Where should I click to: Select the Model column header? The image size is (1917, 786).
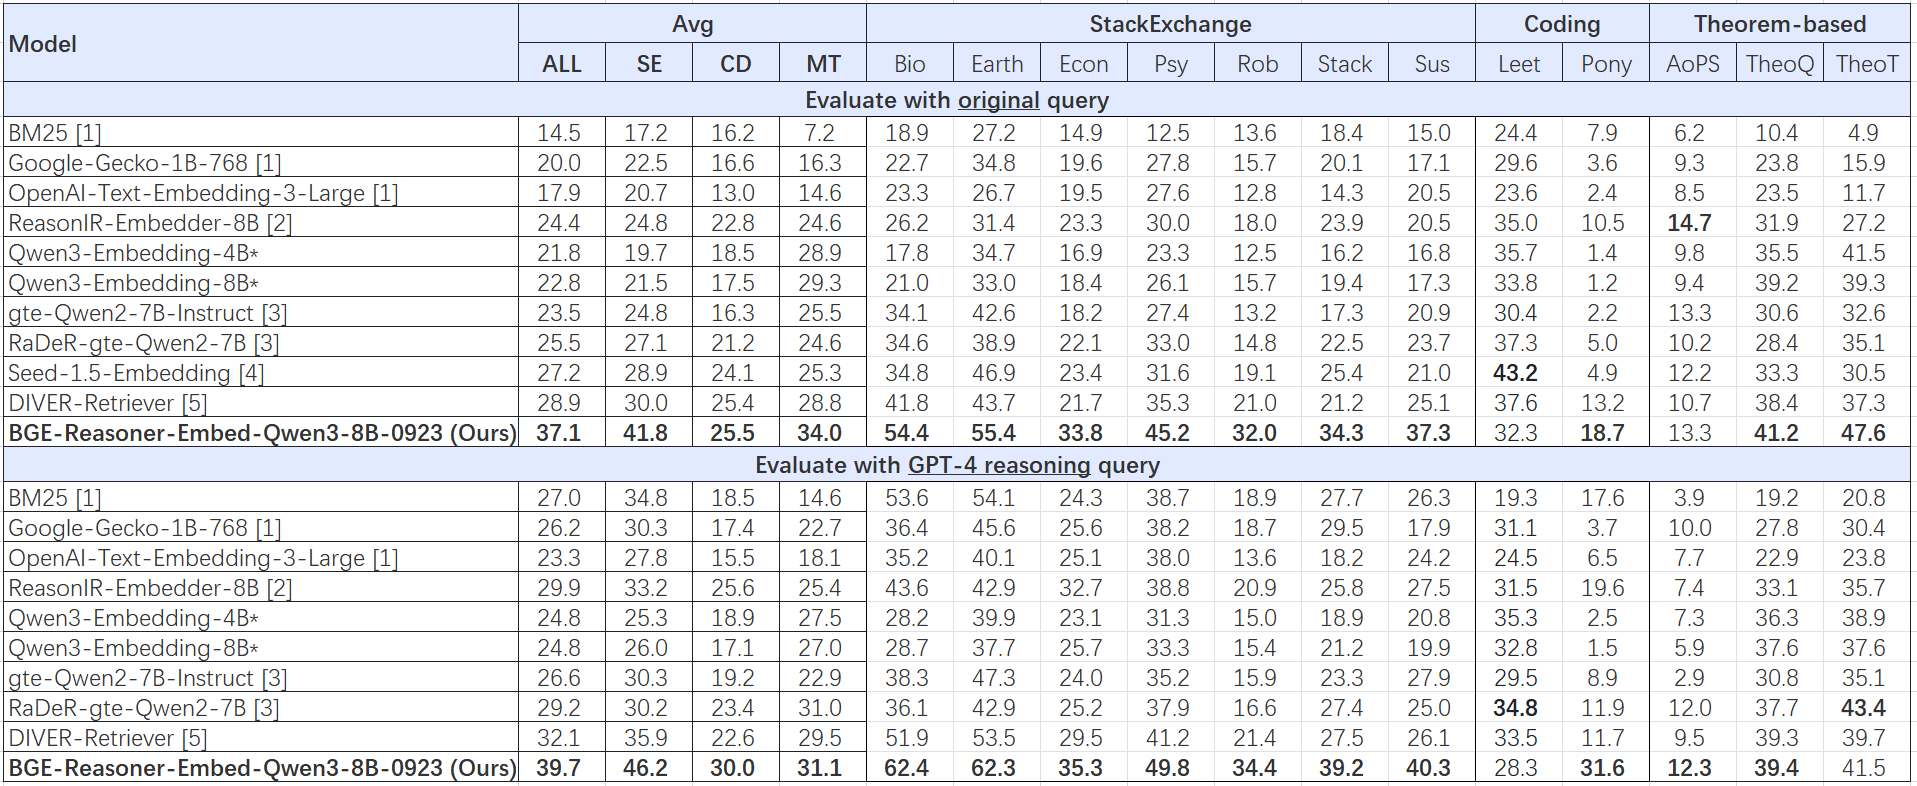click(x=43, y=44)
